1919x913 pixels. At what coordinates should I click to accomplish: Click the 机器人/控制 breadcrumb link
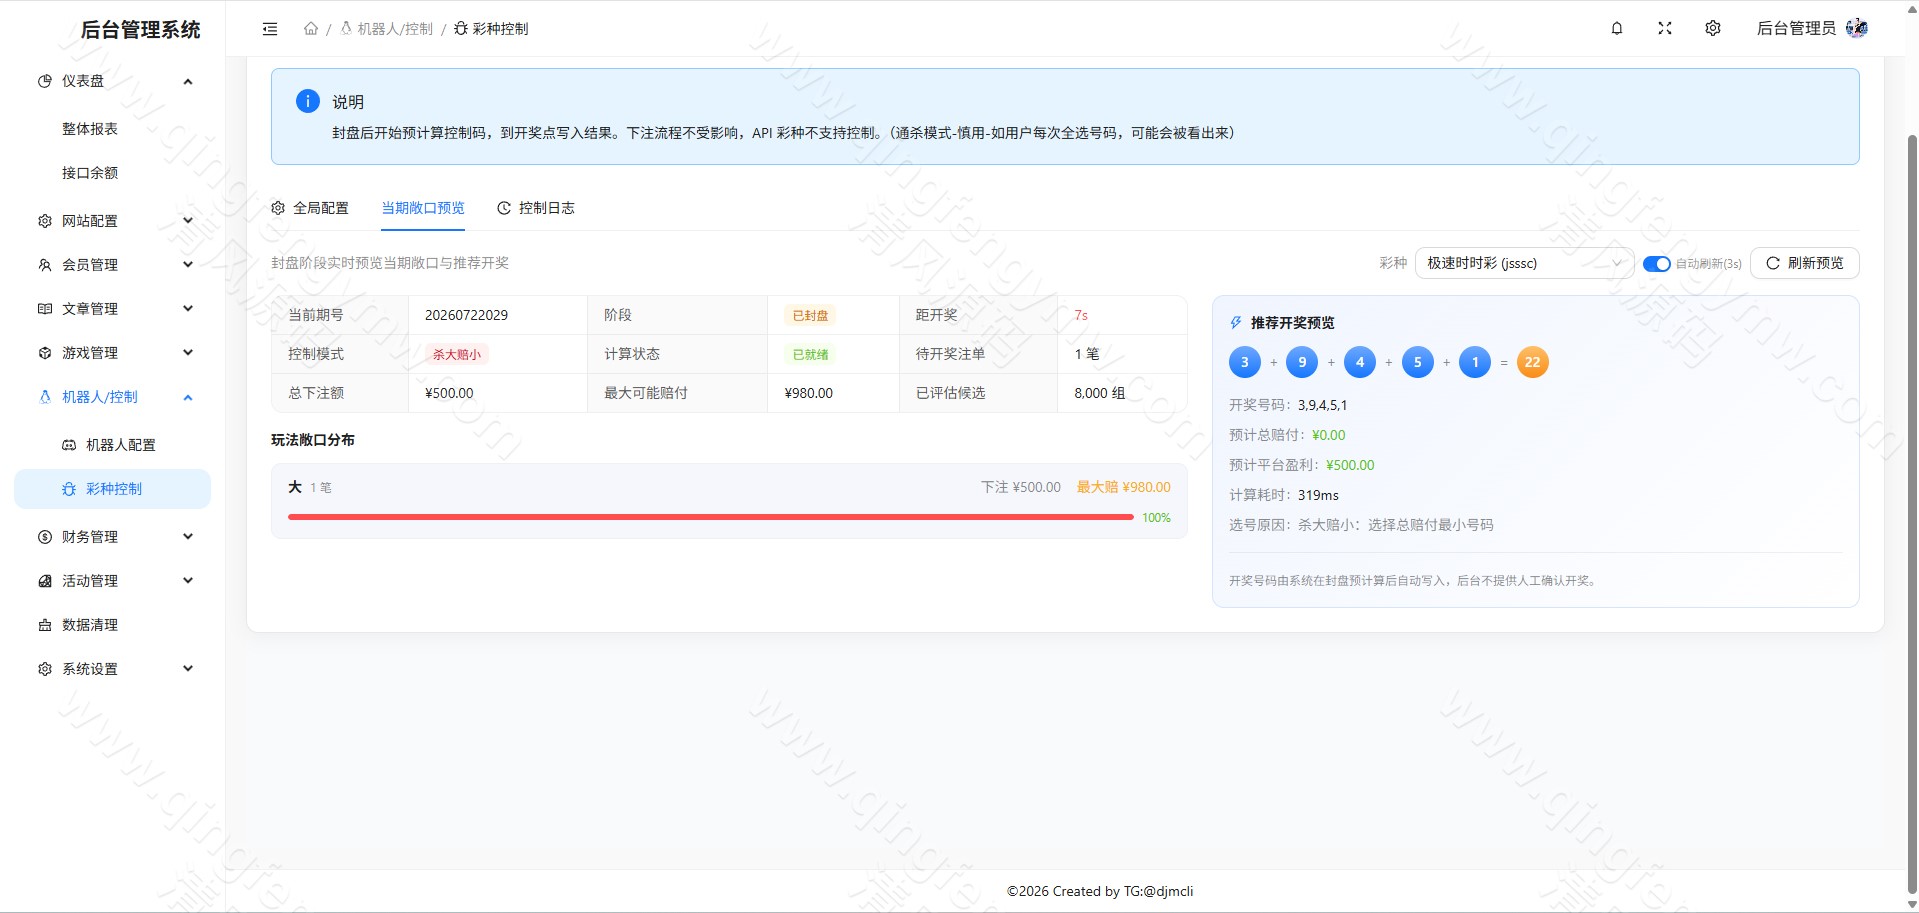click(387, 29)
